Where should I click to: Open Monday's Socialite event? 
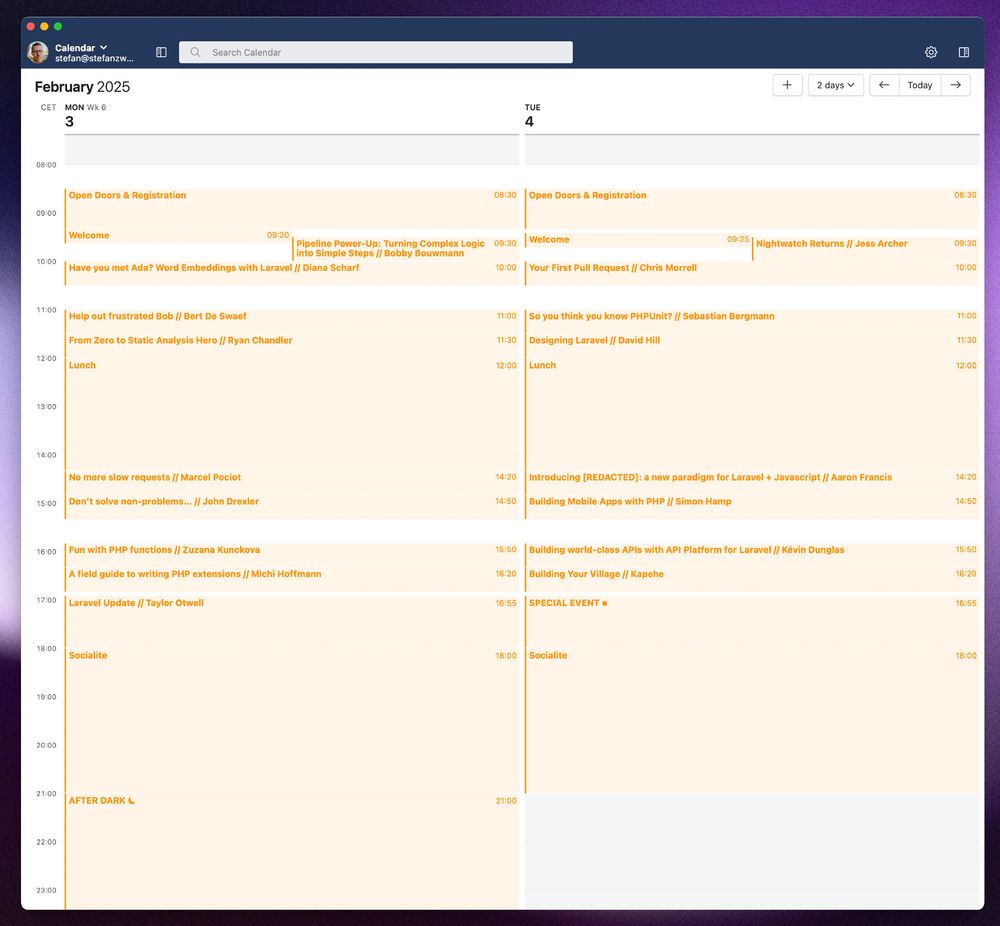coord(291,721)
